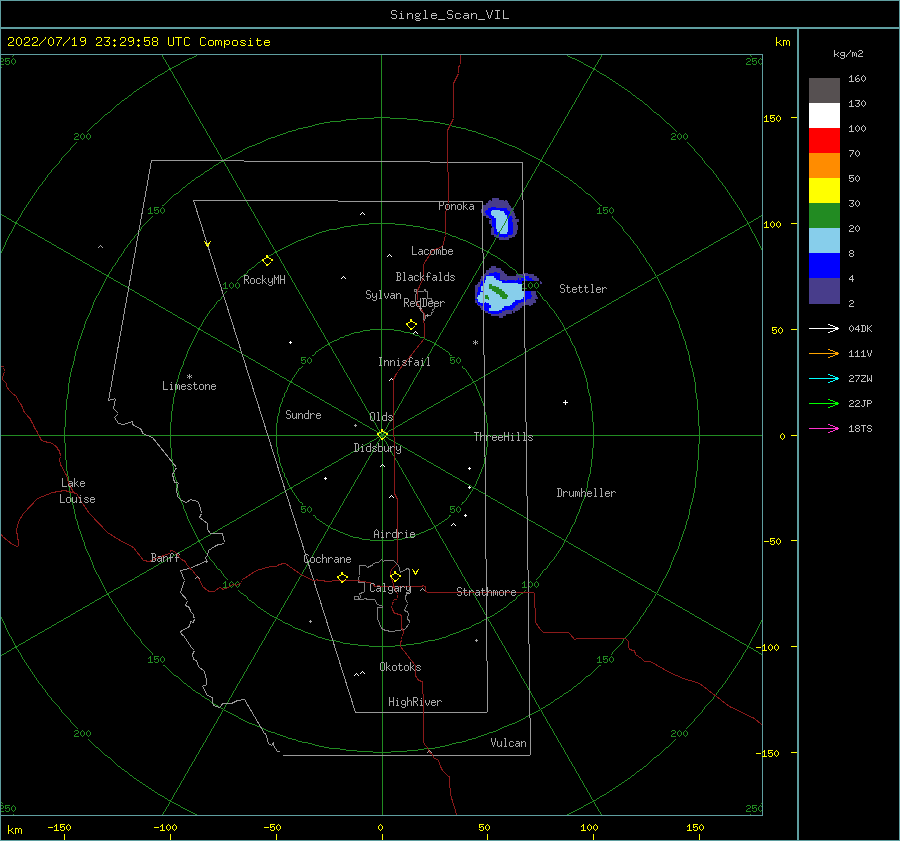Screen dimensions: 900x841
Task: Click the red 100 kg/m2 legend swatch
Action: pos(824,141)
